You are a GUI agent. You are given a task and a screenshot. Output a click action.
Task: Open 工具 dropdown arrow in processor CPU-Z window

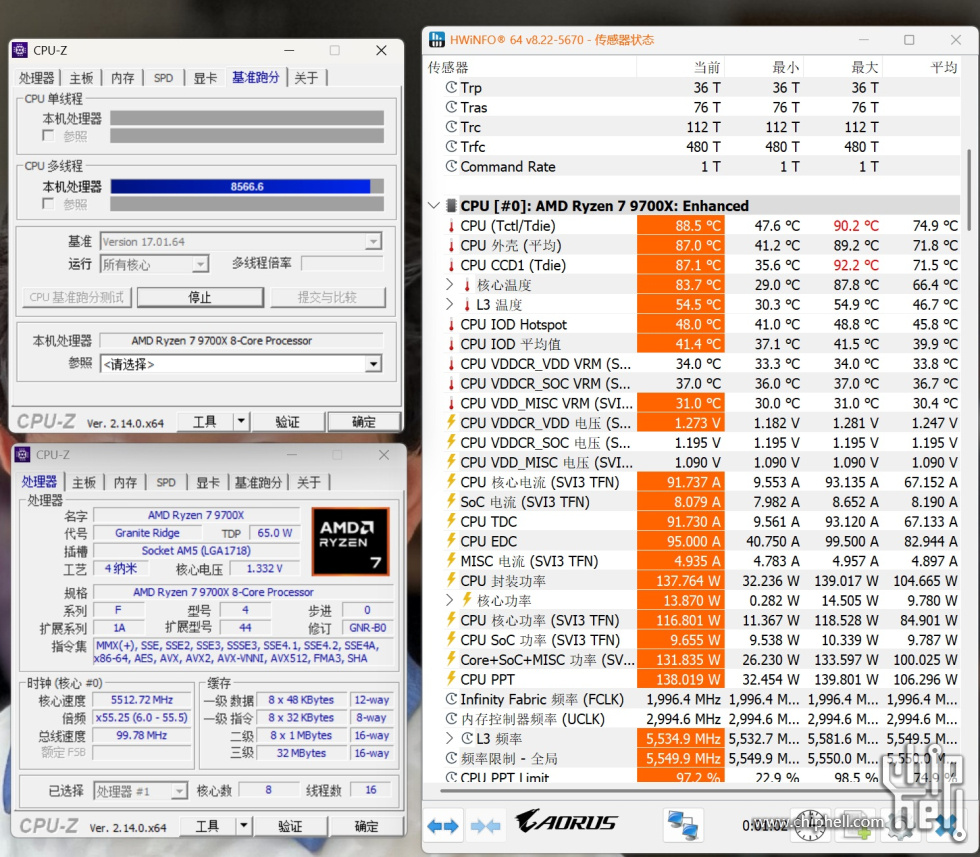(x=244, y=826)
